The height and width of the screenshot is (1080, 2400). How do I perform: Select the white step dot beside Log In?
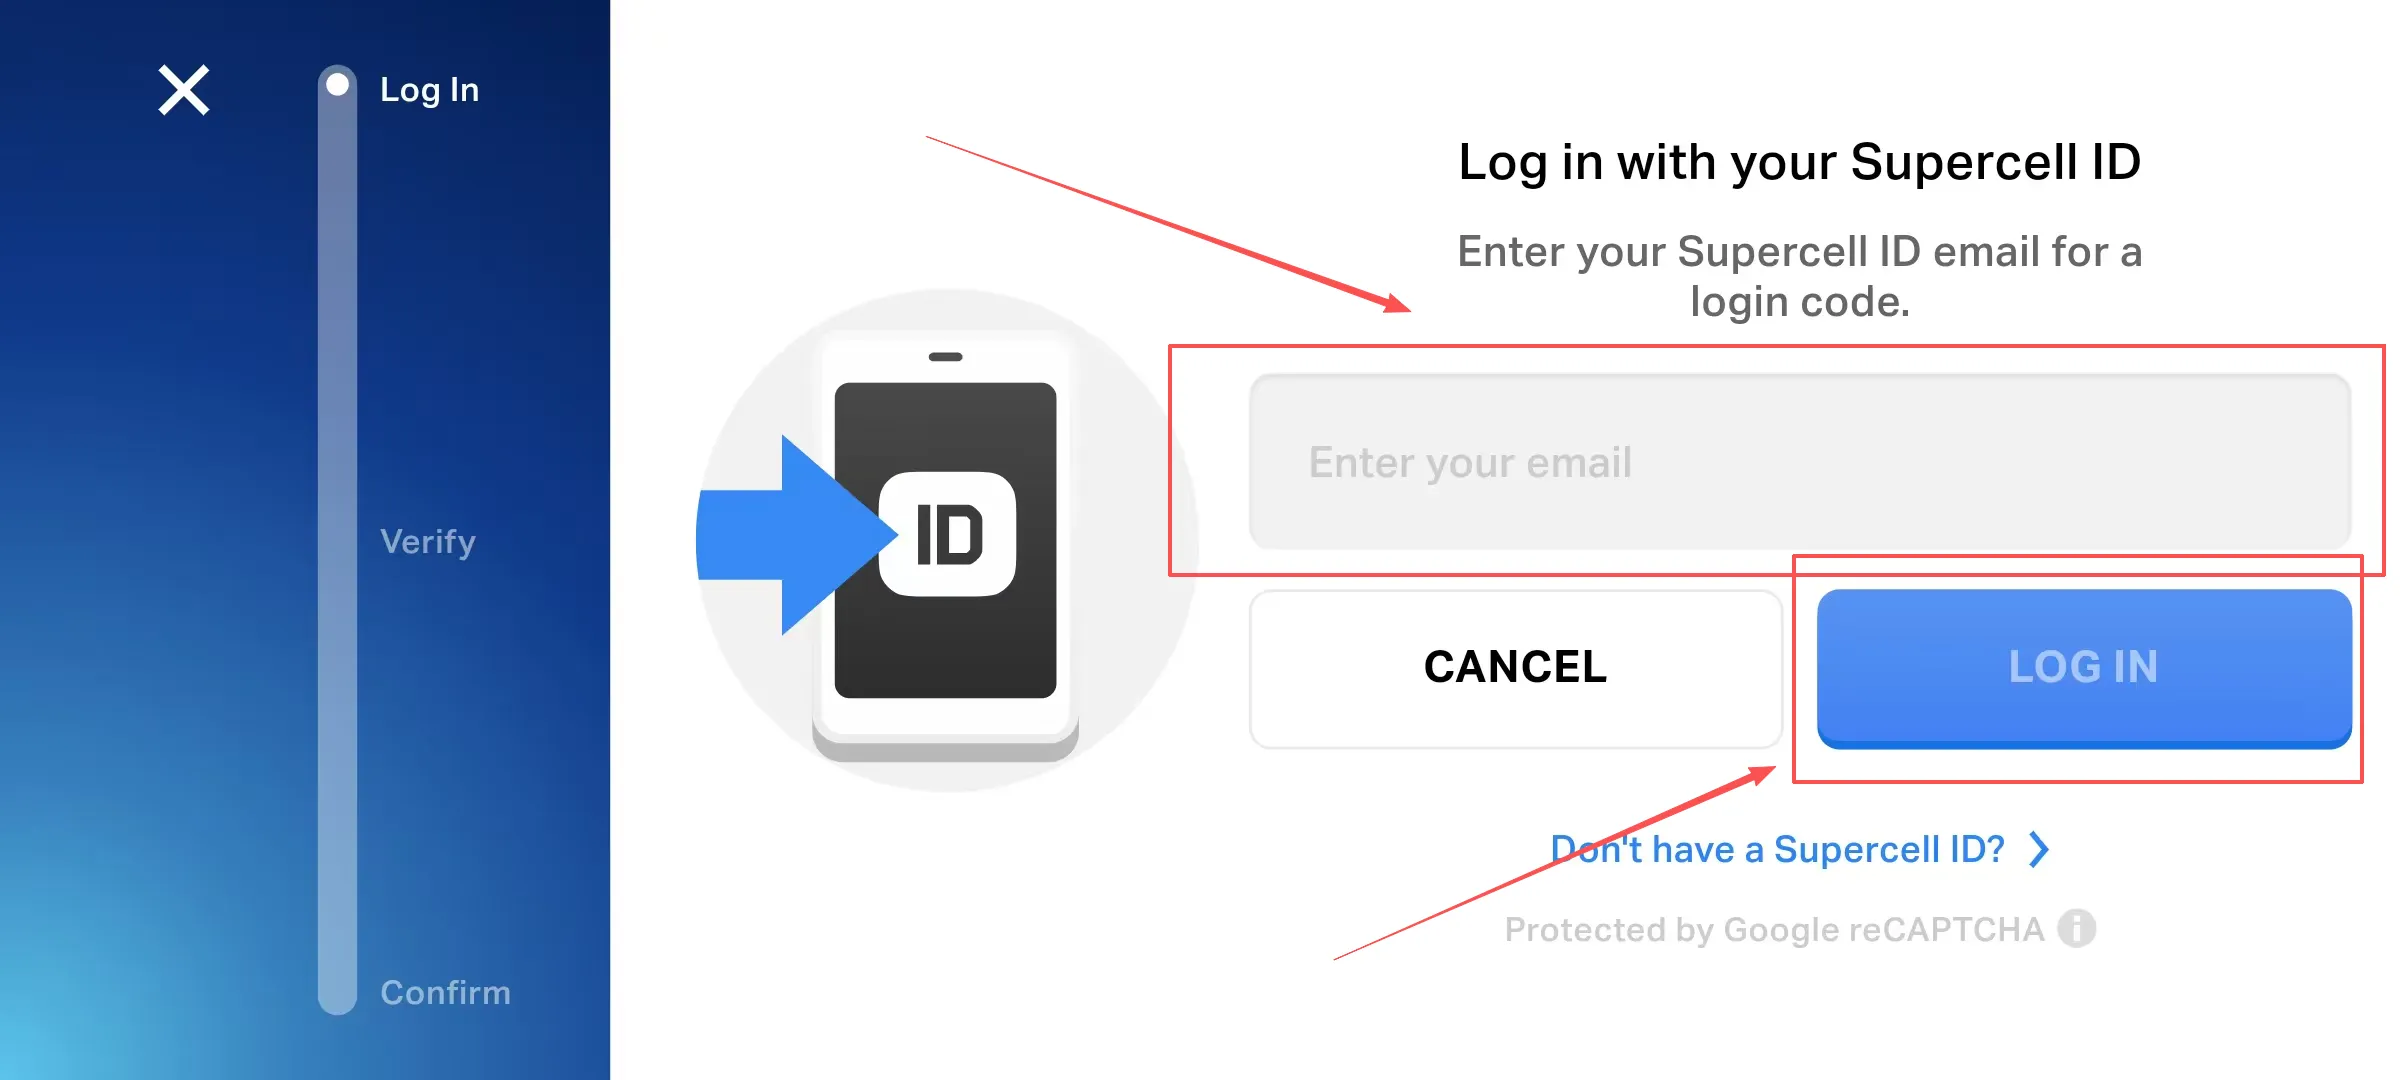338,85
